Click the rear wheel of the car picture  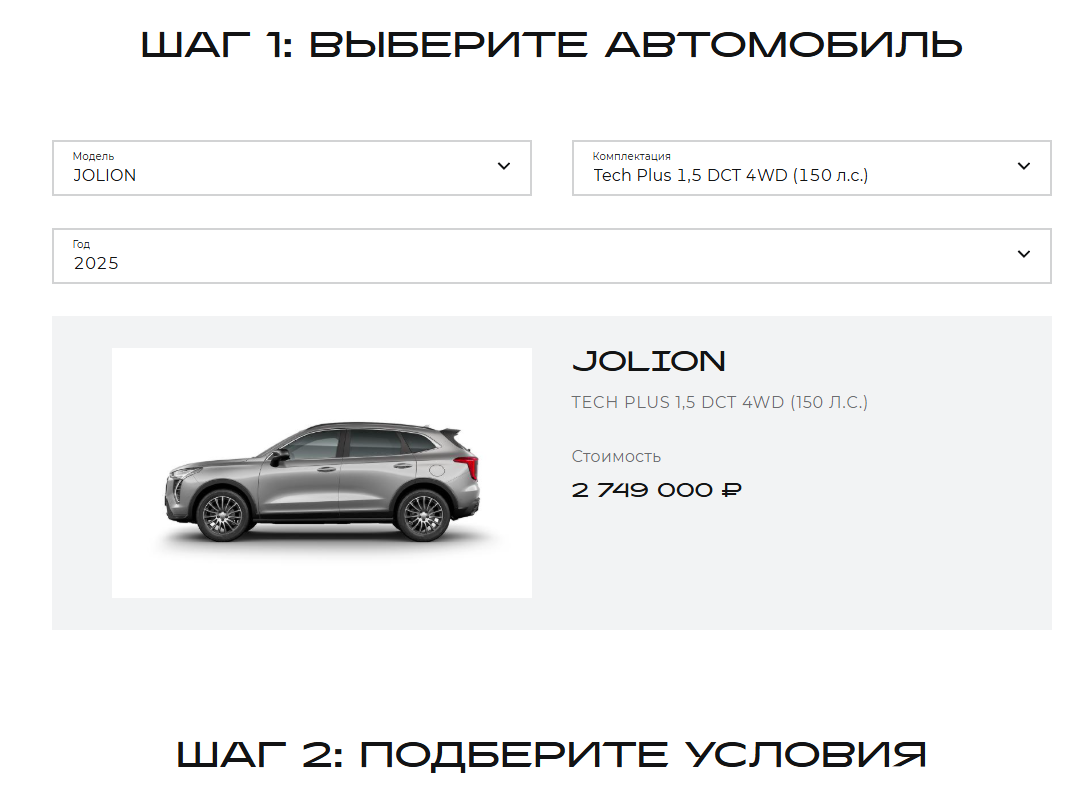tap(423, 515)
